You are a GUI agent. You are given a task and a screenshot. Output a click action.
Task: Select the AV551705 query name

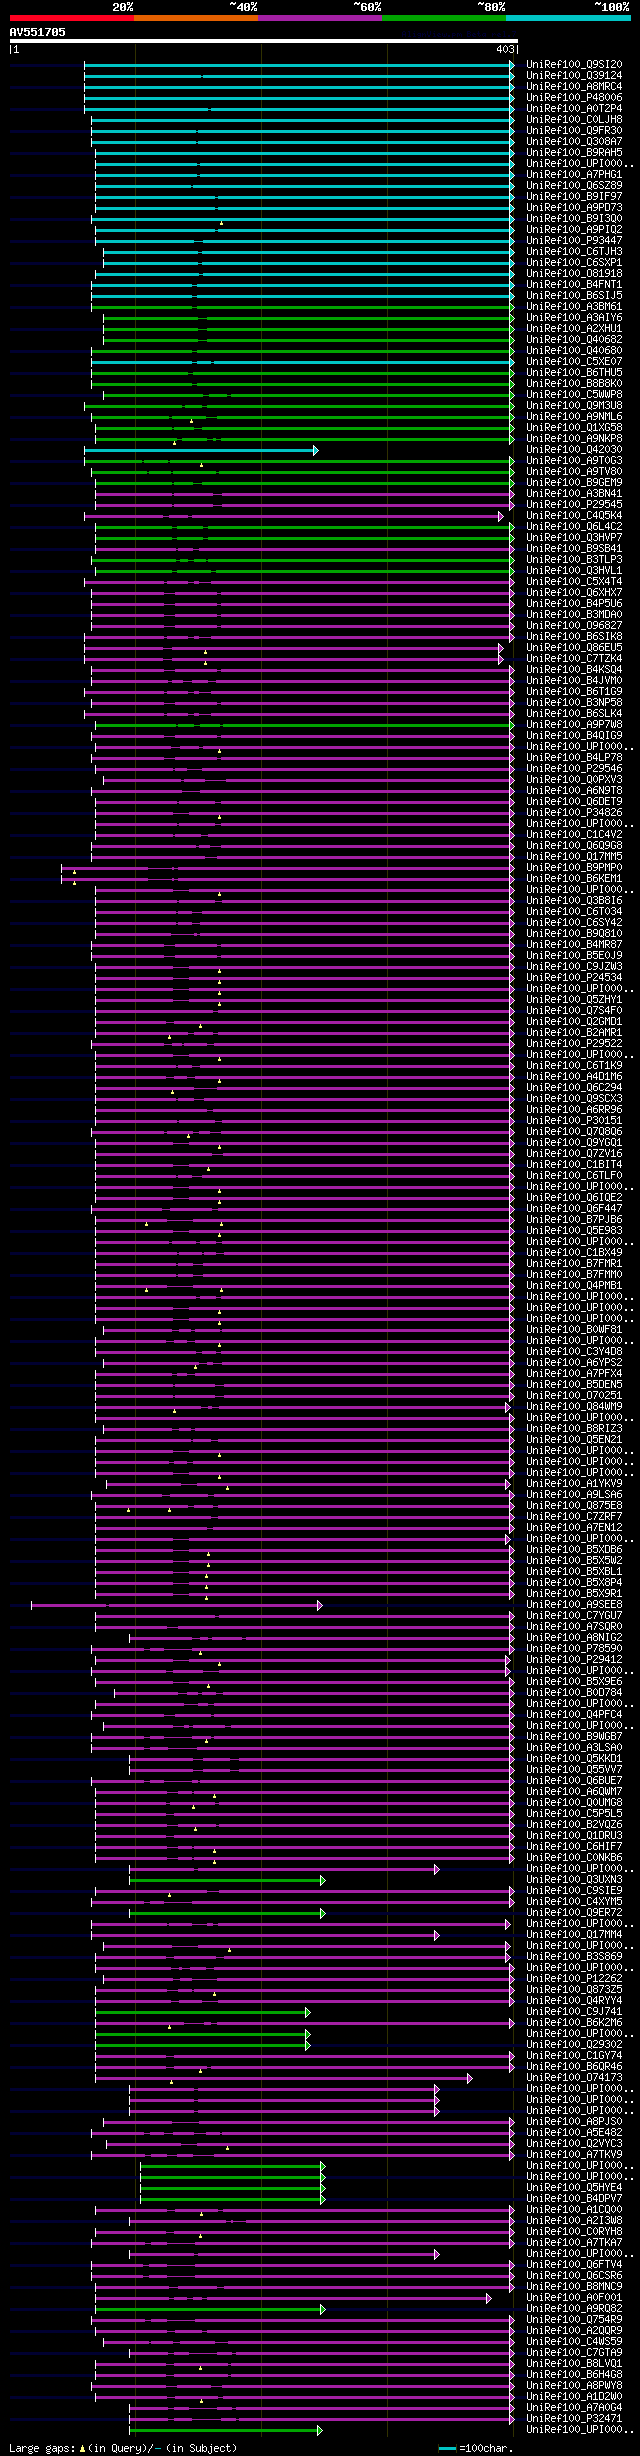click(38, 32)
